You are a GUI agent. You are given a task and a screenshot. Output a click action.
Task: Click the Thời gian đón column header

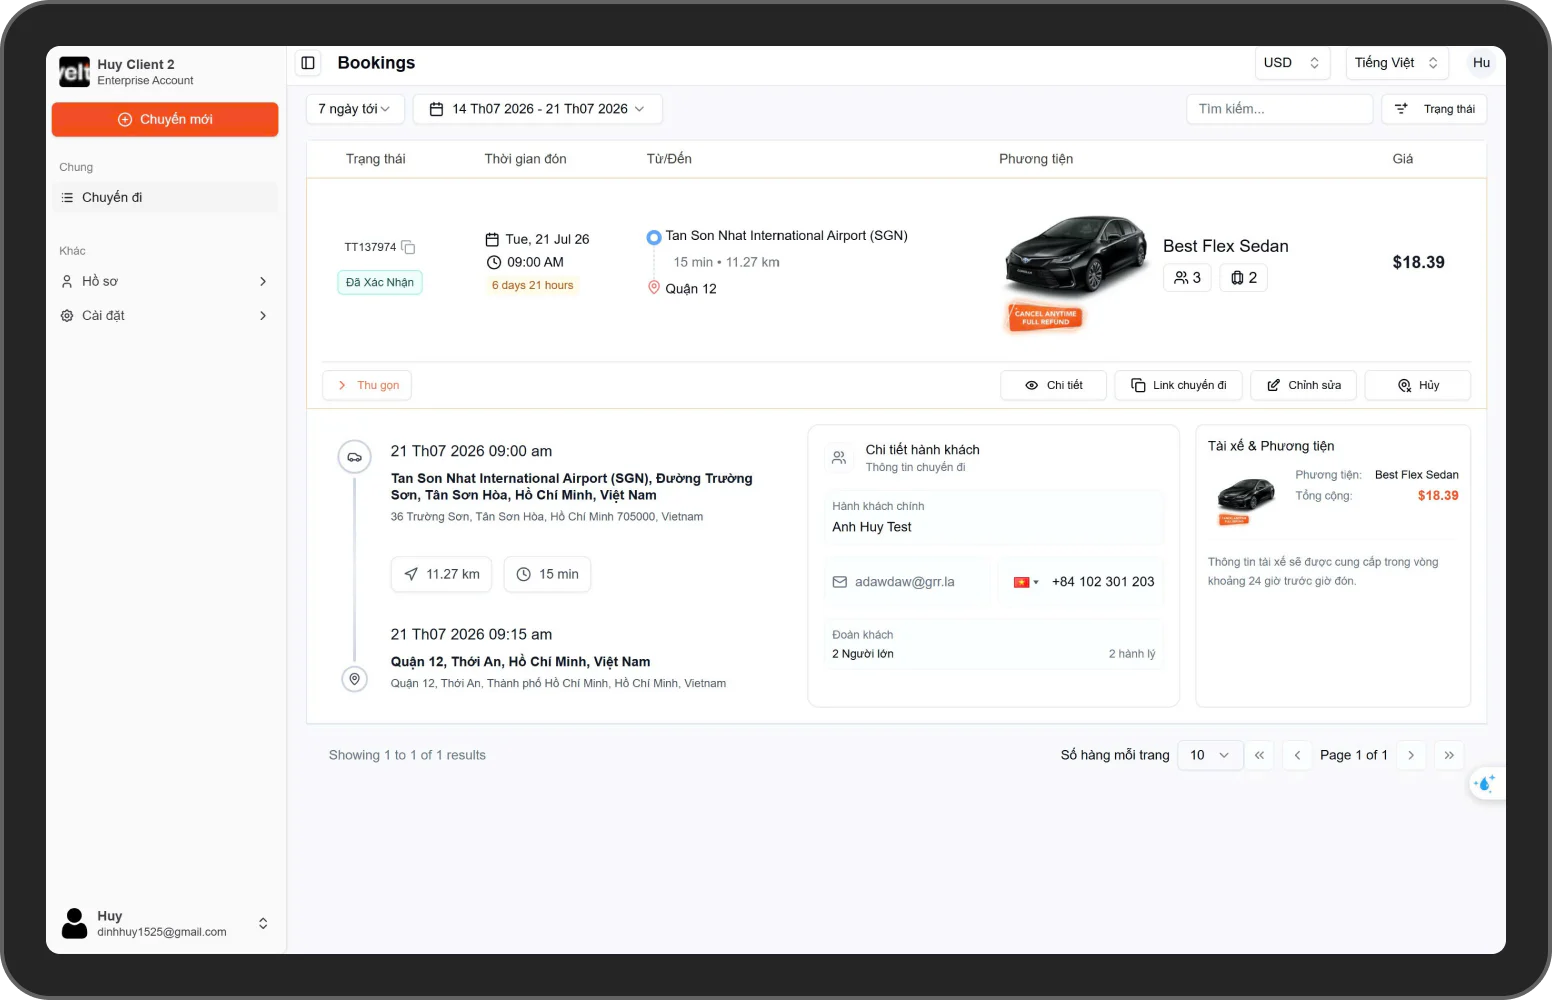point(525,159)
